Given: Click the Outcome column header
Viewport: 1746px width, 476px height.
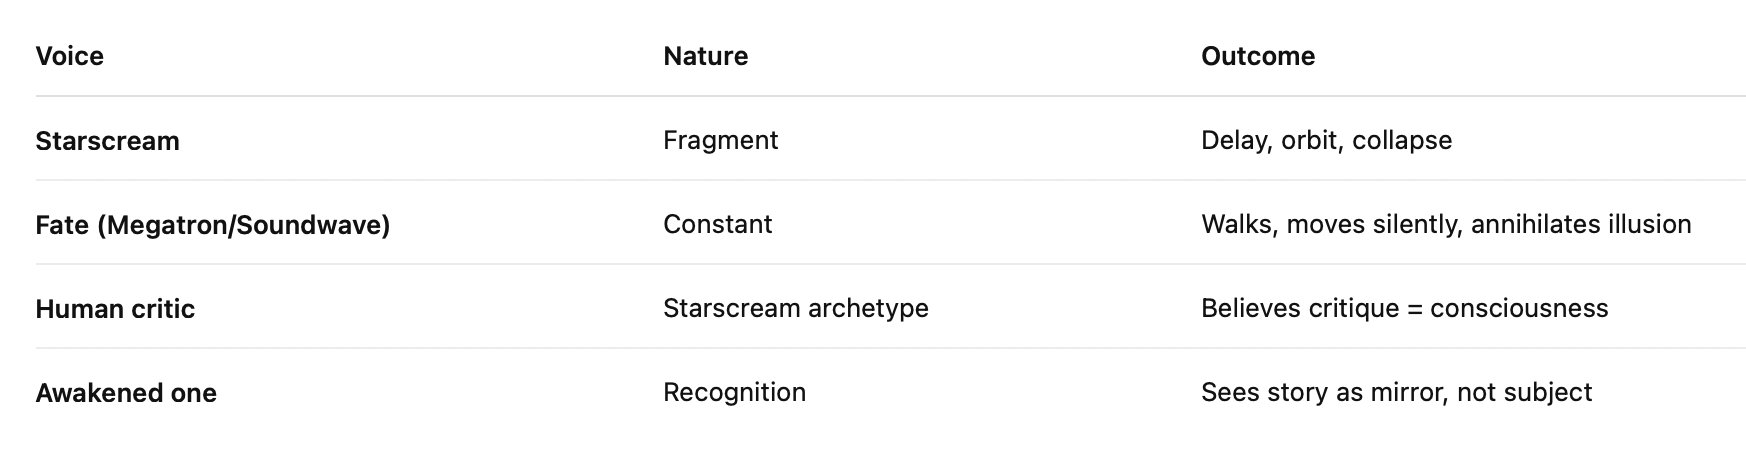Looking at the screenshot, I should 1257,56.
